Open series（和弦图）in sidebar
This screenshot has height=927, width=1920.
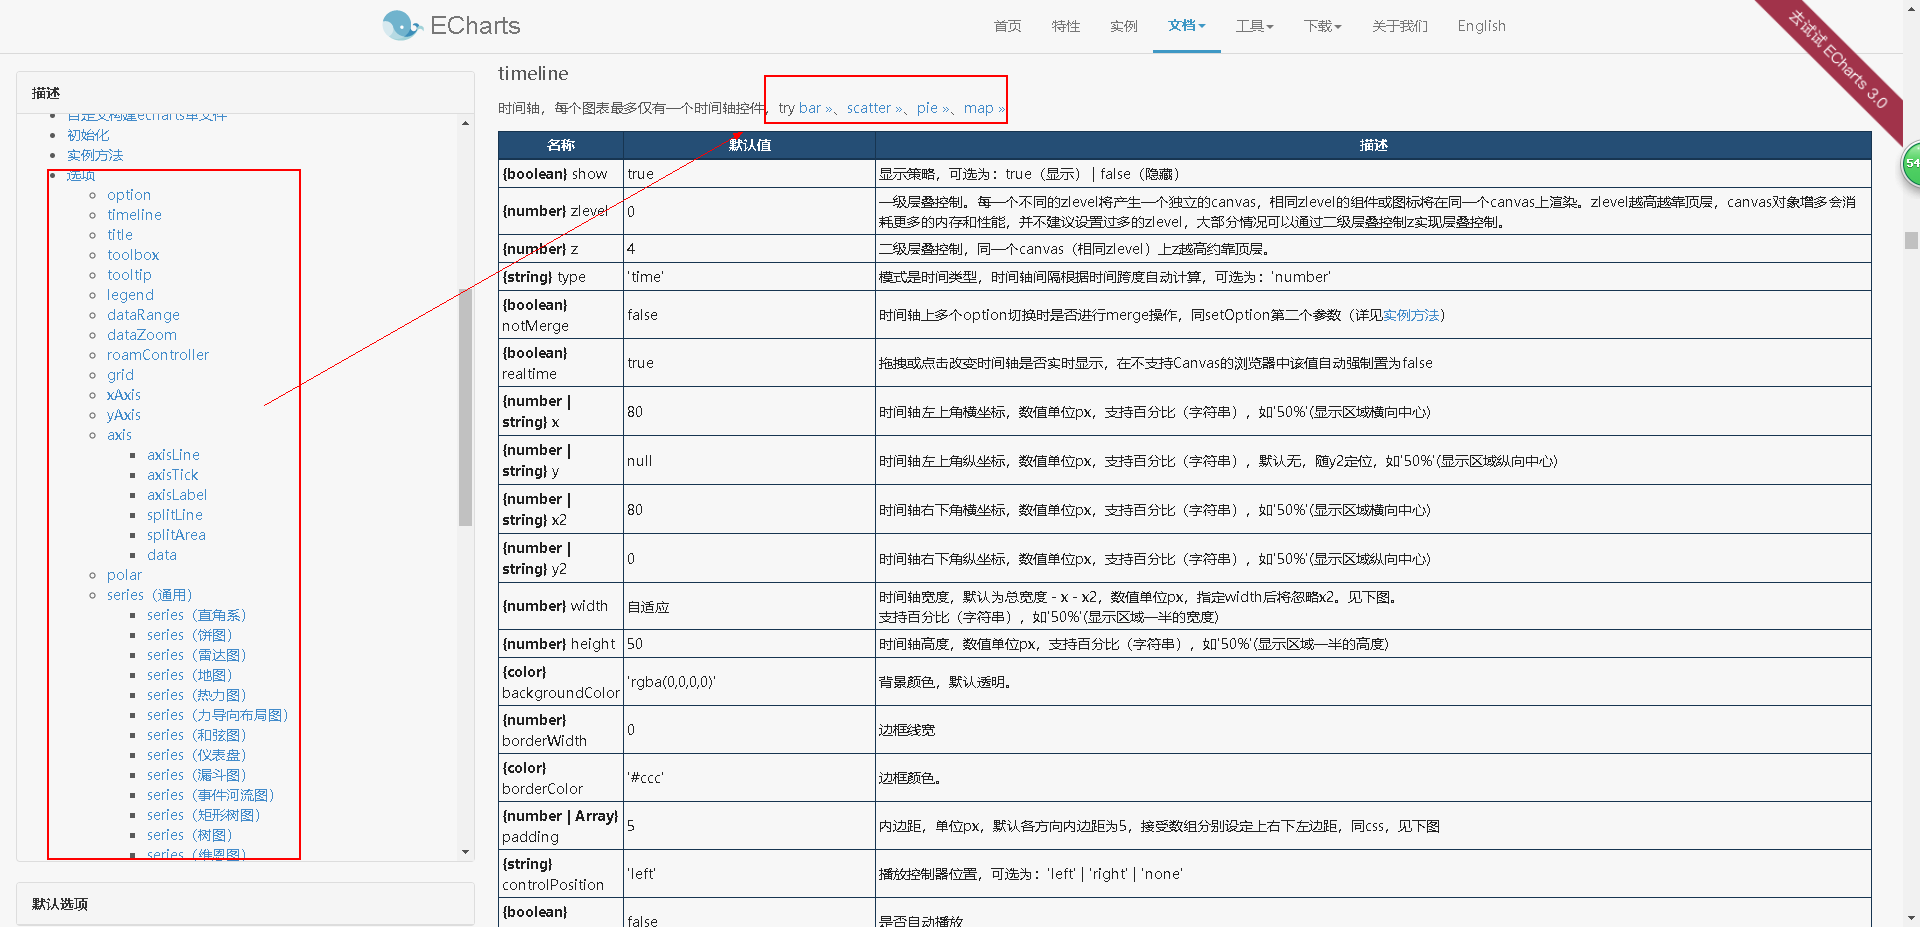[x=196, y=735]
